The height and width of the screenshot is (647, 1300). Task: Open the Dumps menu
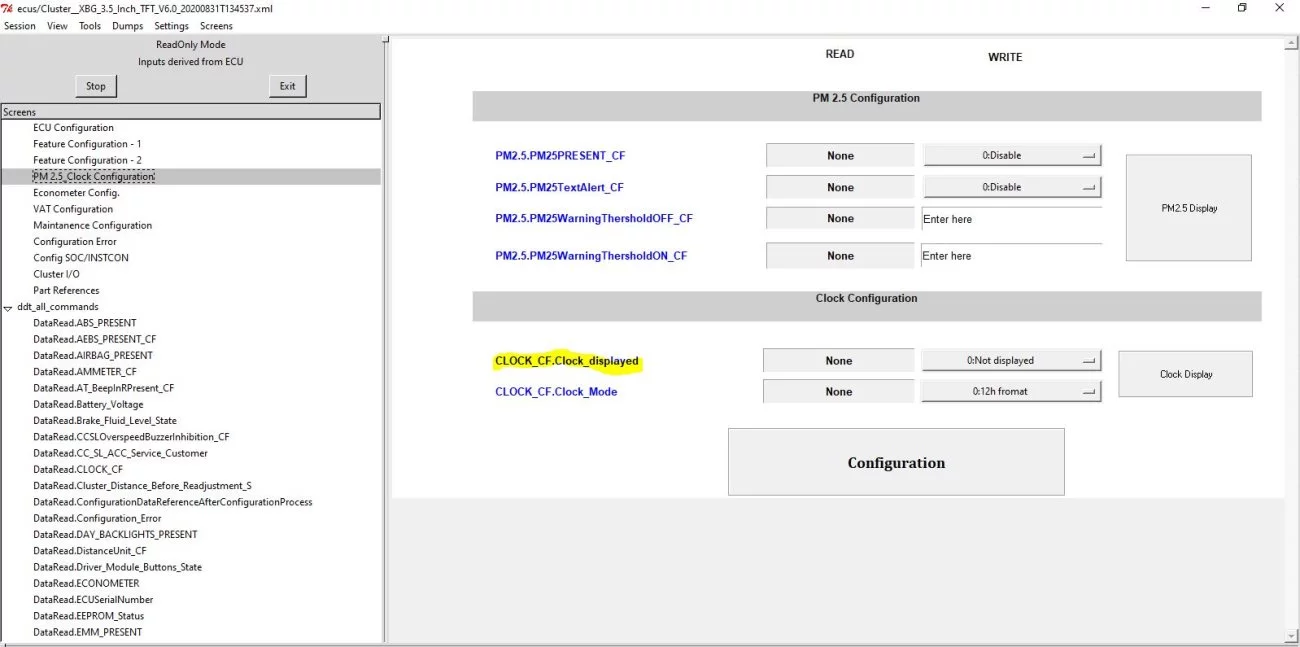coord(128,26)
